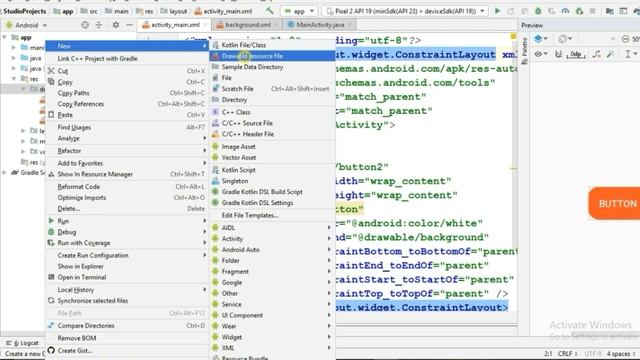The height and width of the screenshot is (360, 640).
Task: Click Paste in the context menu
Action: tap(127, 115)
